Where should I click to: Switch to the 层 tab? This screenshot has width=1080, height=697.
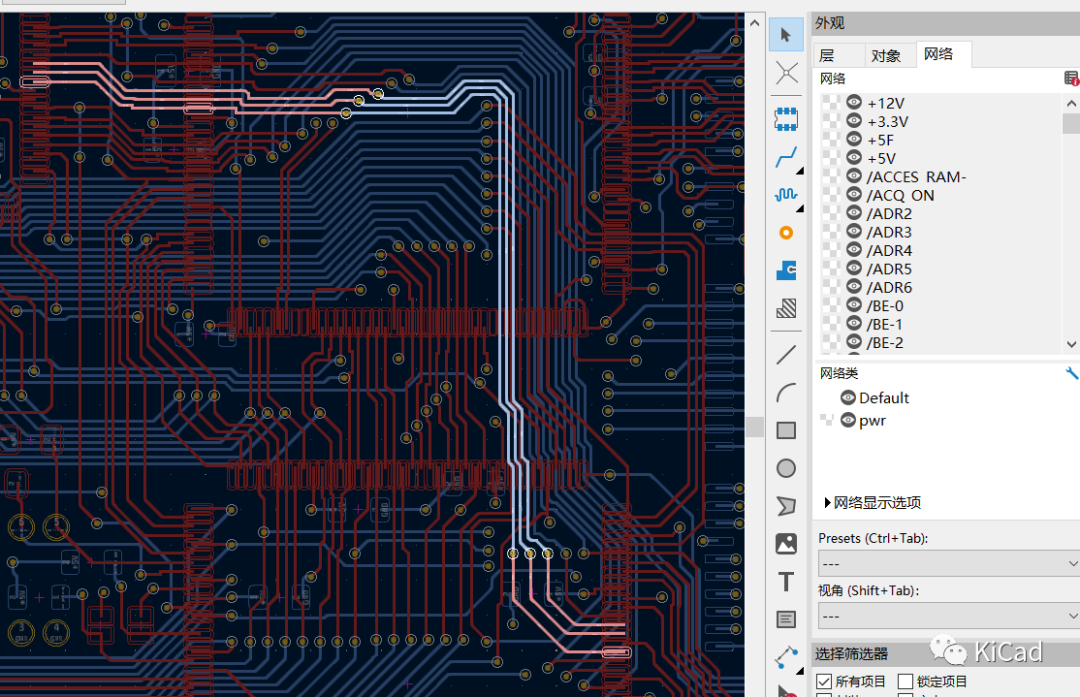pos(839,55)
